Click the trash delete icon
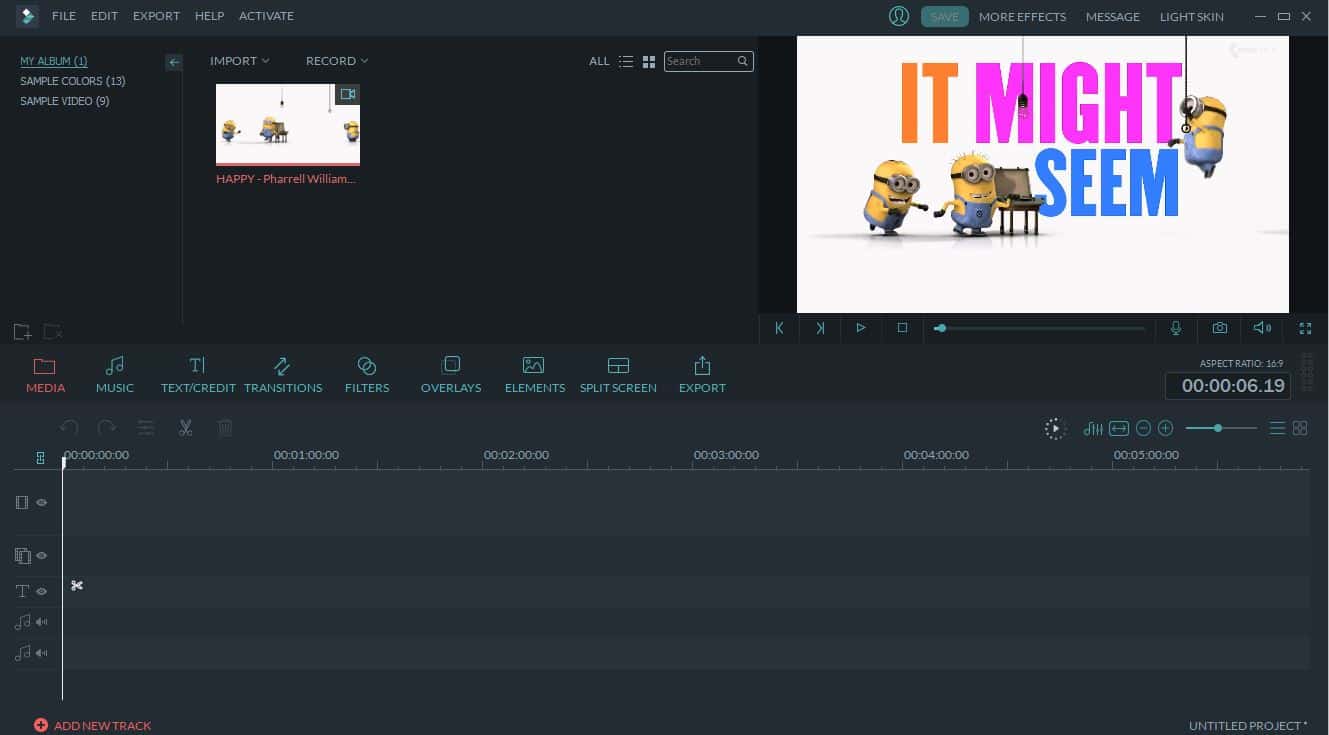 click(225, 428)
